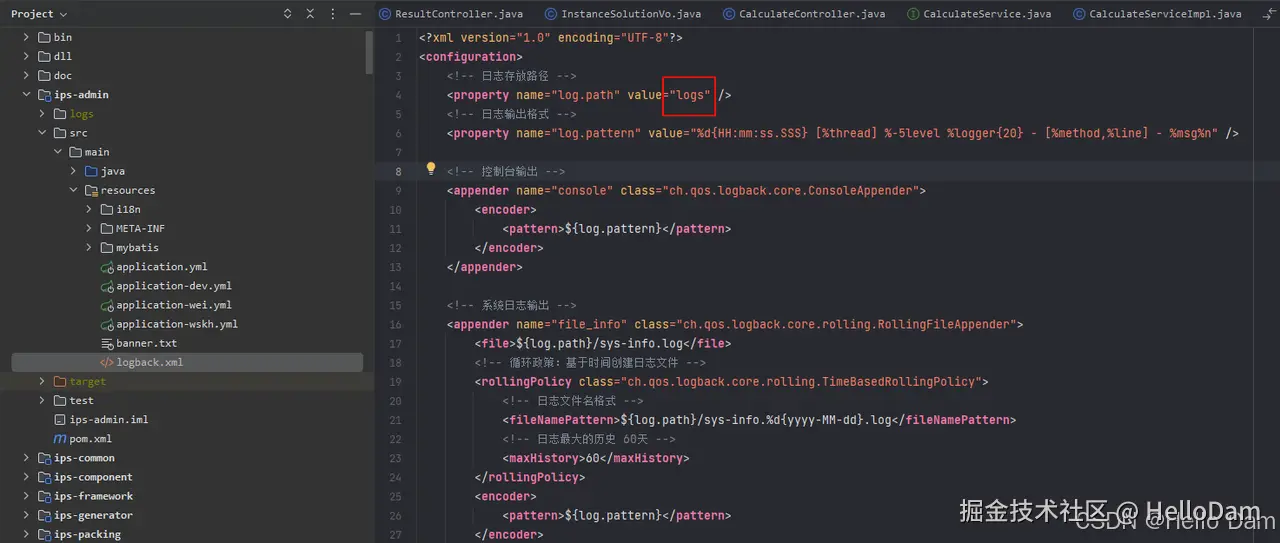This screenshot has height=543, width=1280.
Task: Click the "logs" value on line 4
Action: (690, 95)
